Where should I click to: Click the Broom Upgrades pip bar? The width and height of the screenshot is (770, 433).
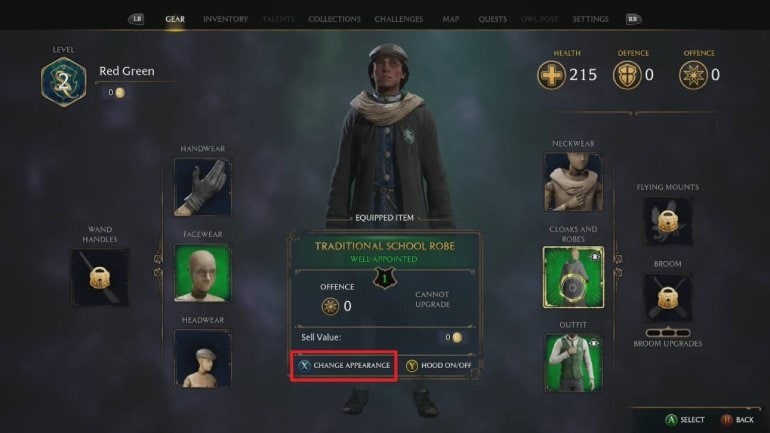tap(667, 332)
